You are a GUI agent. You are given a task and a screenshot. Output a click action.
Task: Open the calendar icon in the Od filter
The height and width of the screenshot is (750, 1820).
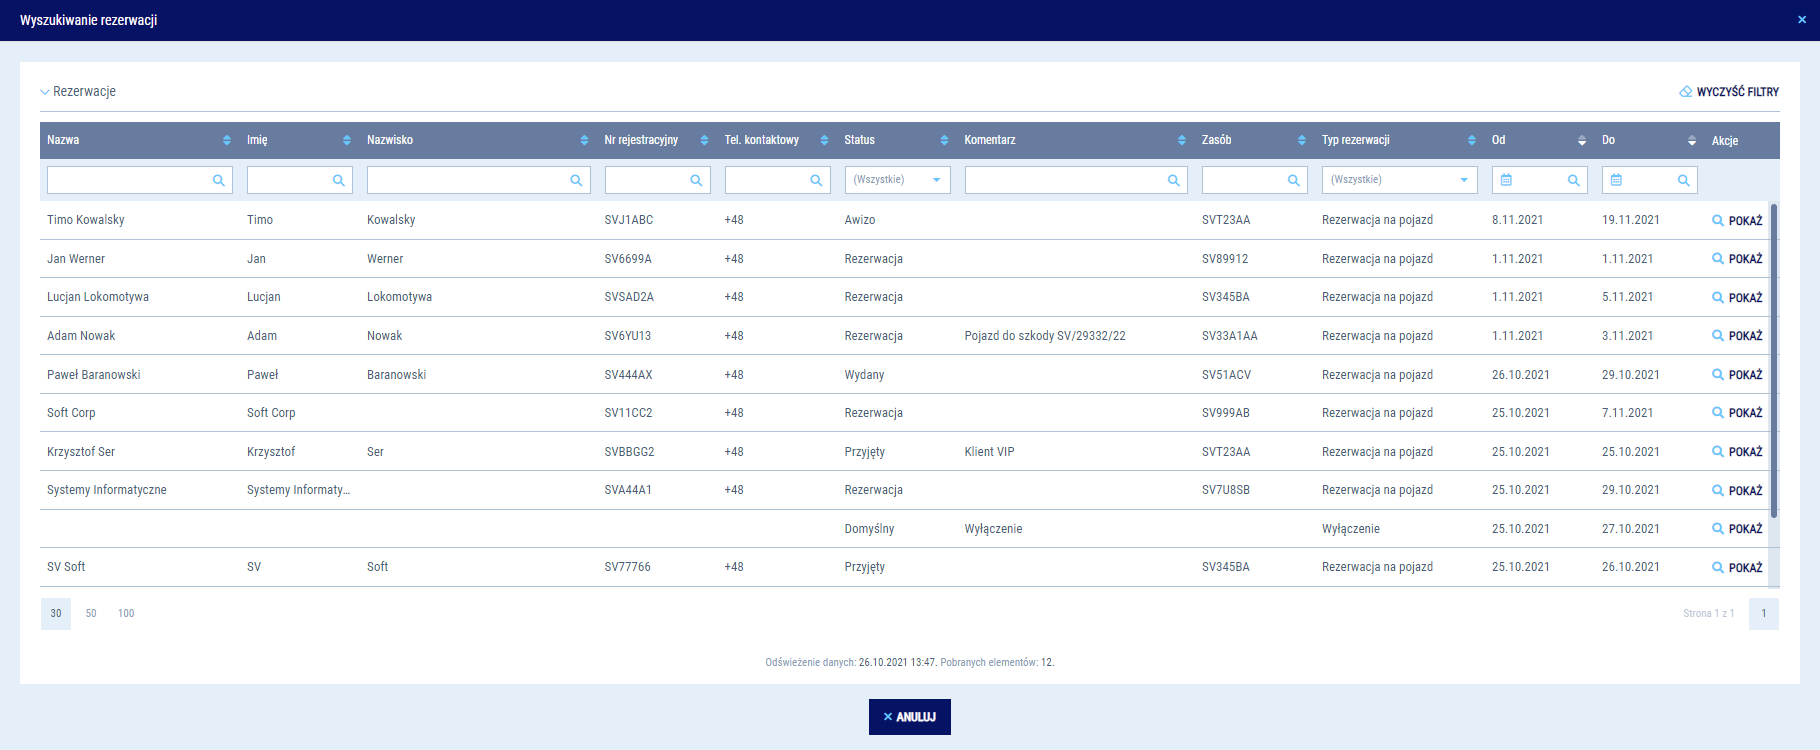1506,180
